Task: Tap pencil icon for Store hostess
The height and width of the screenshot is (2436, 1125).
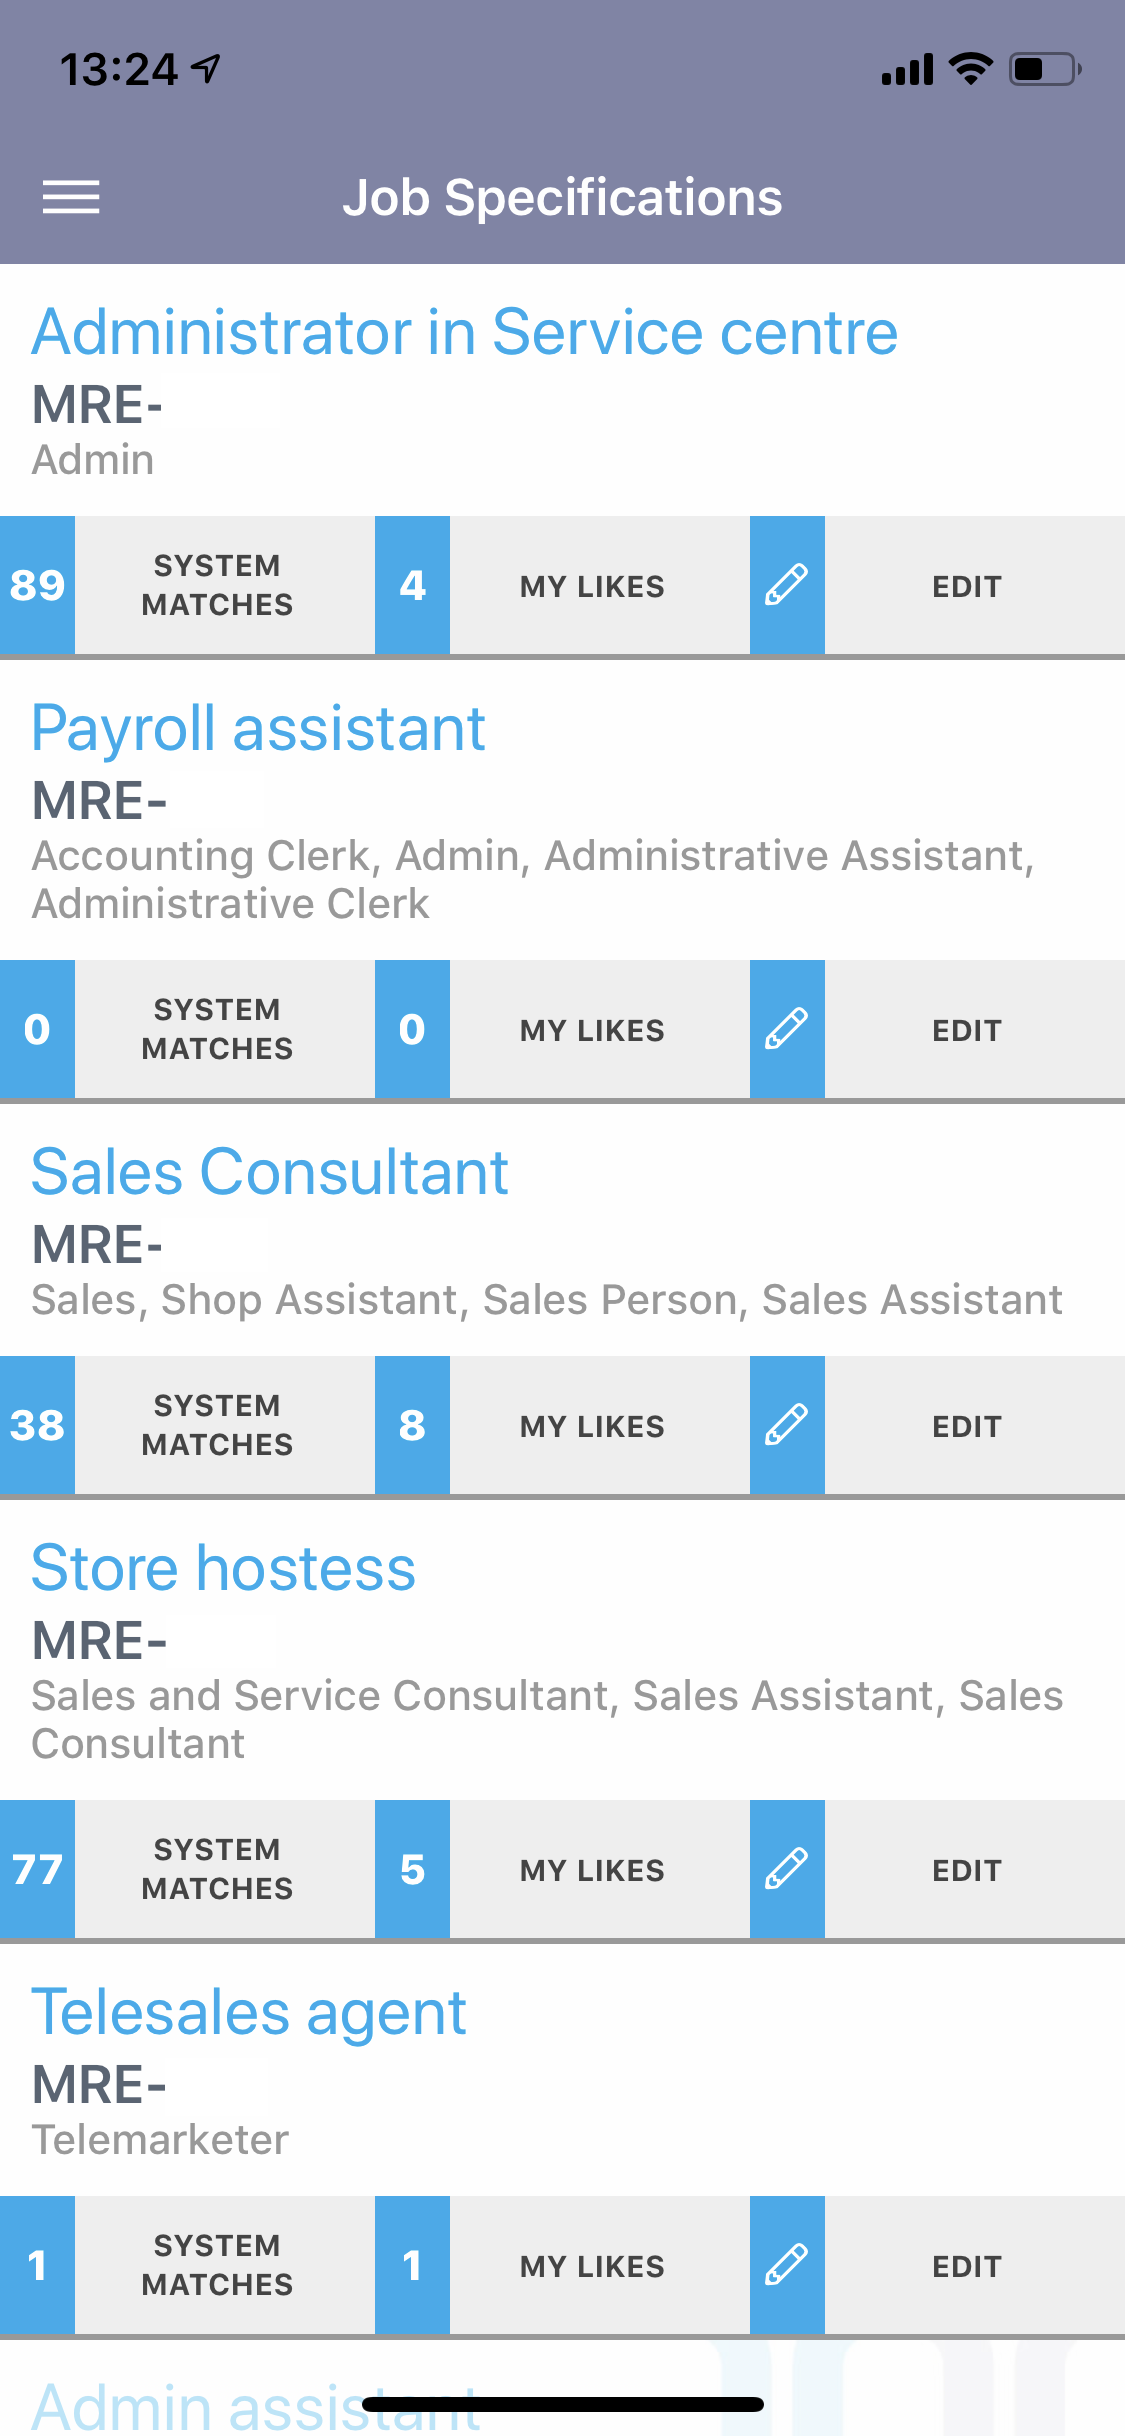Action: pos(787,1869)
